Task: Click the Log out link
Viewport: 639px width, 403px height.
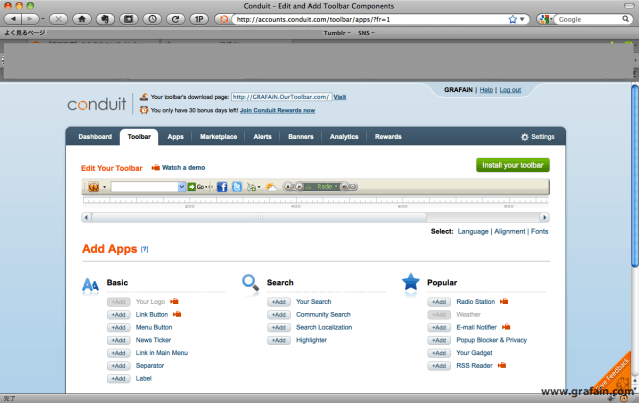Action: [x=510, y=90]
